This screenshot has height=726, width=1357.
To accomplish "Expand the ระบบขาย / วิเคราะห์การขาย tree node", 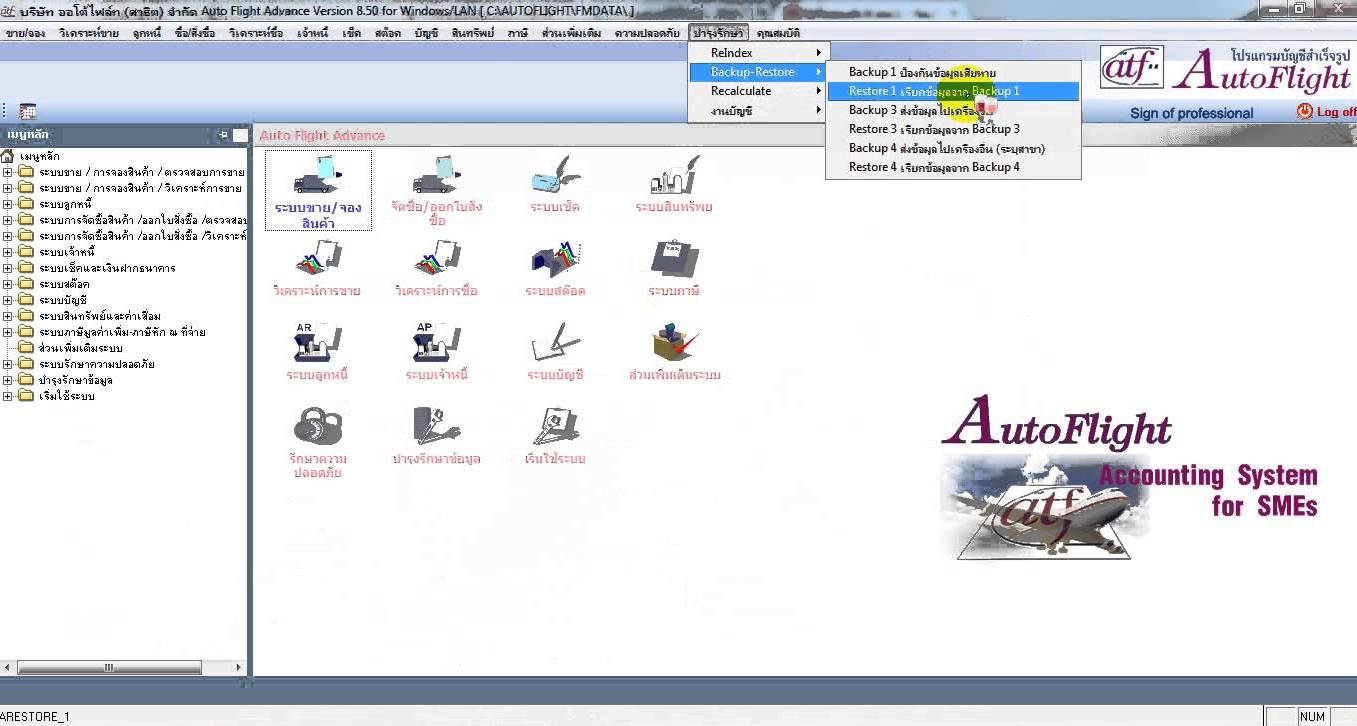I will [x=8, y=188].
